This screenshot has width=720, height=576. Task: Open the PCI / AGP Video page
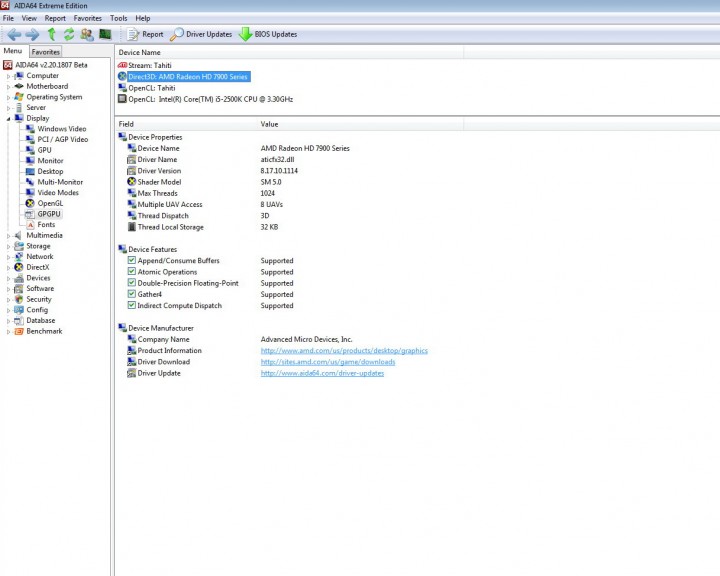point(62,139)
